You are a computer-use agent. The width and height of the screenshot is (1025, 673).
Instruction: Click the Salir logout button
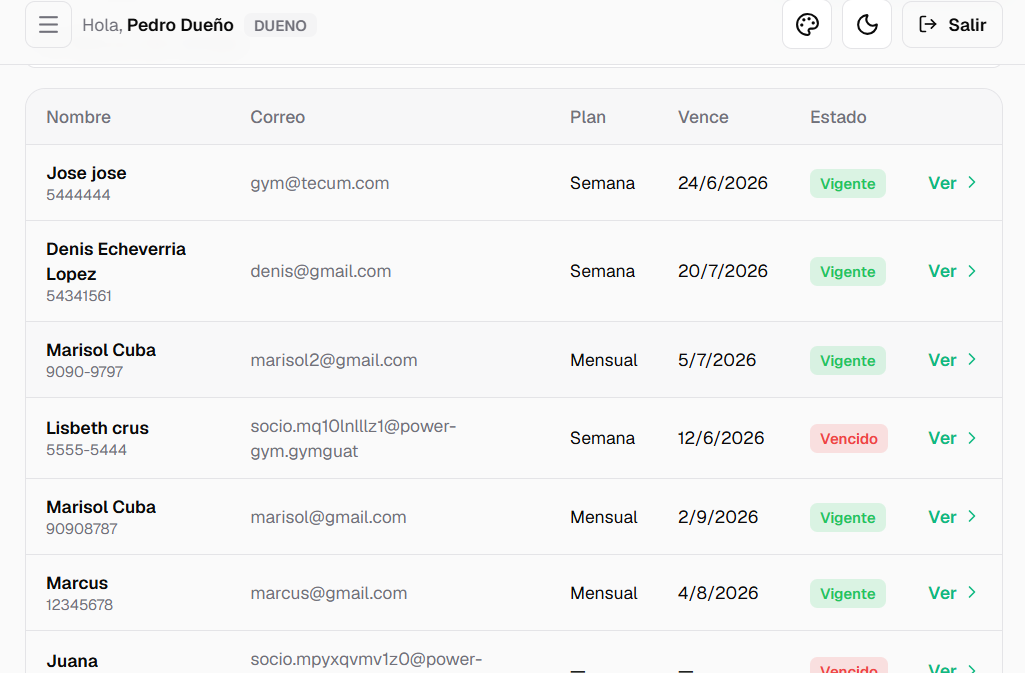click(x=952, y=25)
